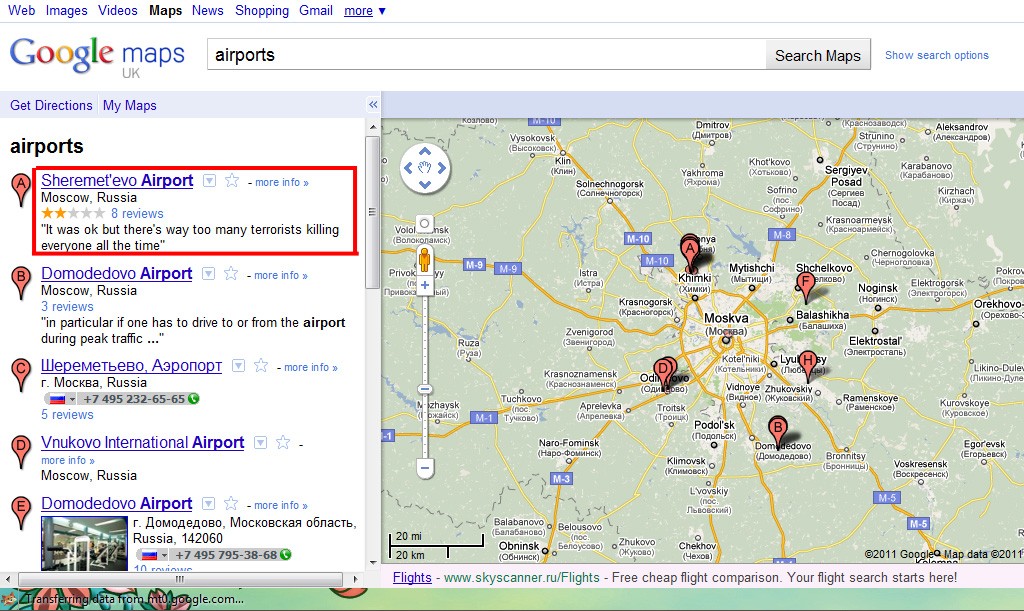Pan map right with arrow
This screenshot has height=611, width=1024.
pyautogui.click(x=441, y=168)
